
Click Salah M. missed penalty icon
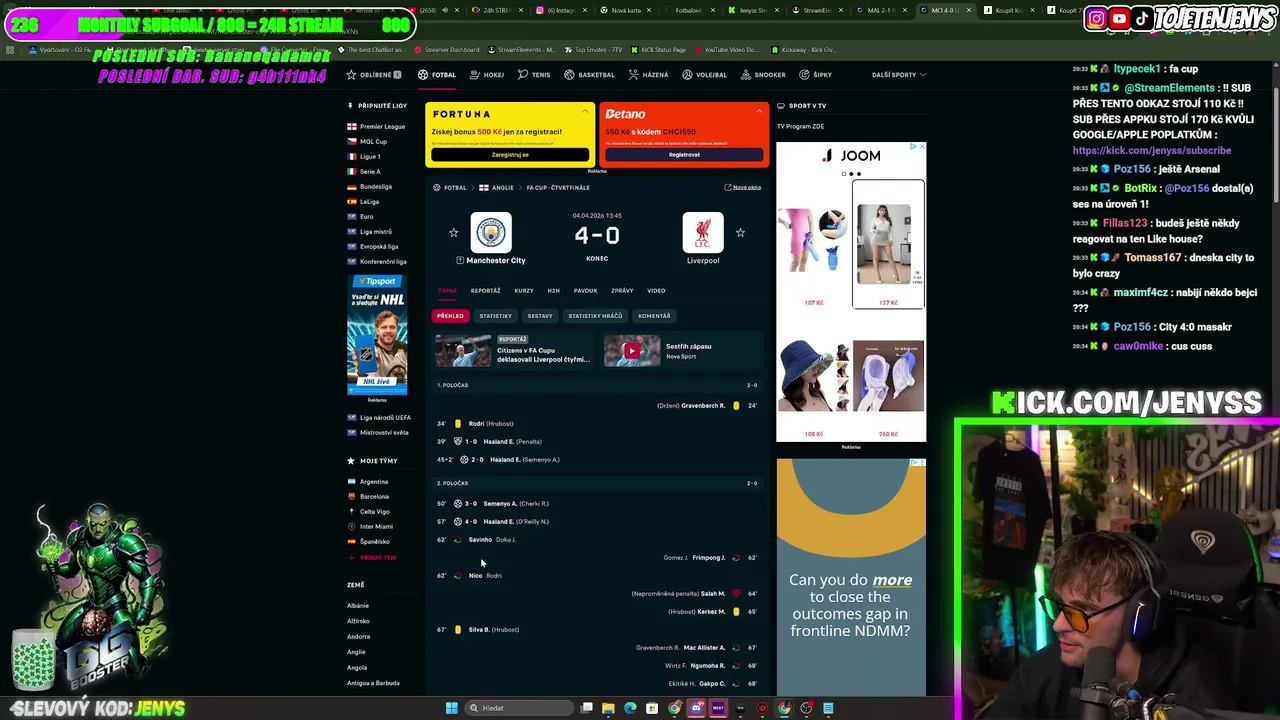click(x=736, y=594)
